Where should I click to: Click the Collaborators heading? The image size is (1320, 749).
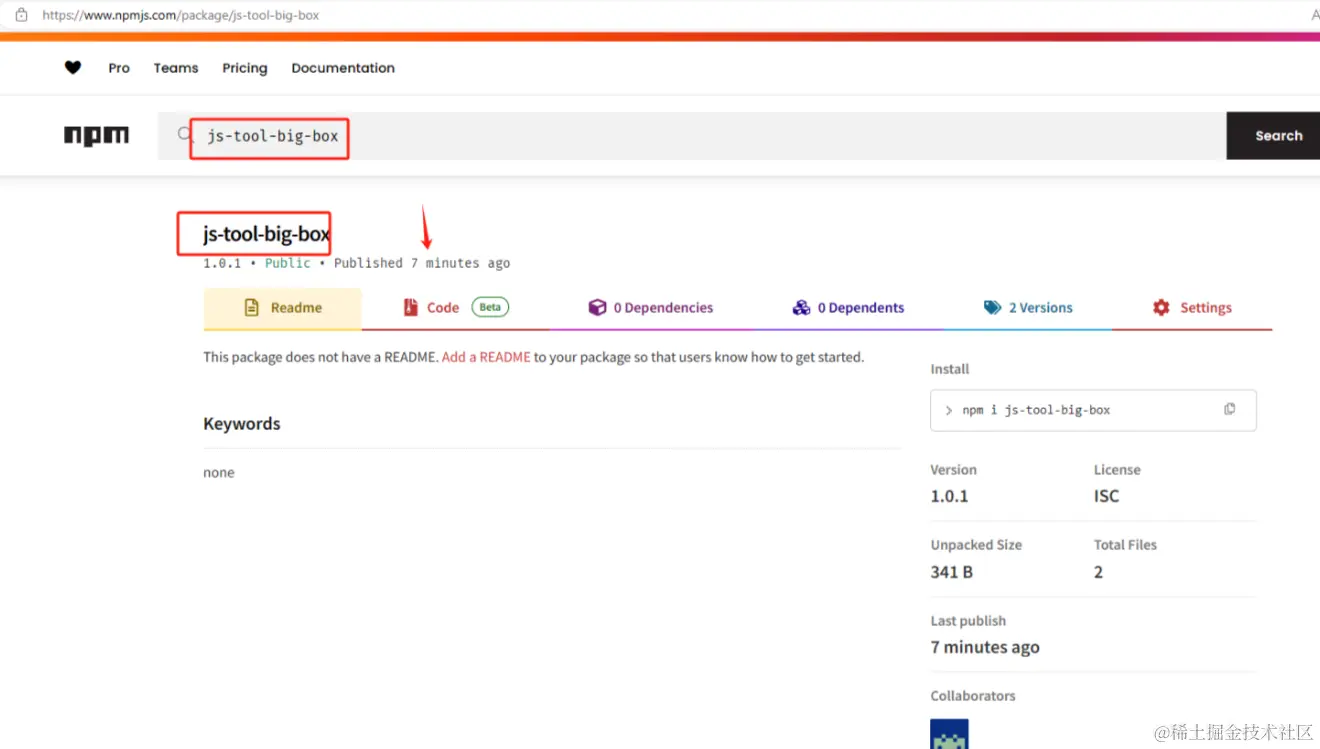(973, 696)
